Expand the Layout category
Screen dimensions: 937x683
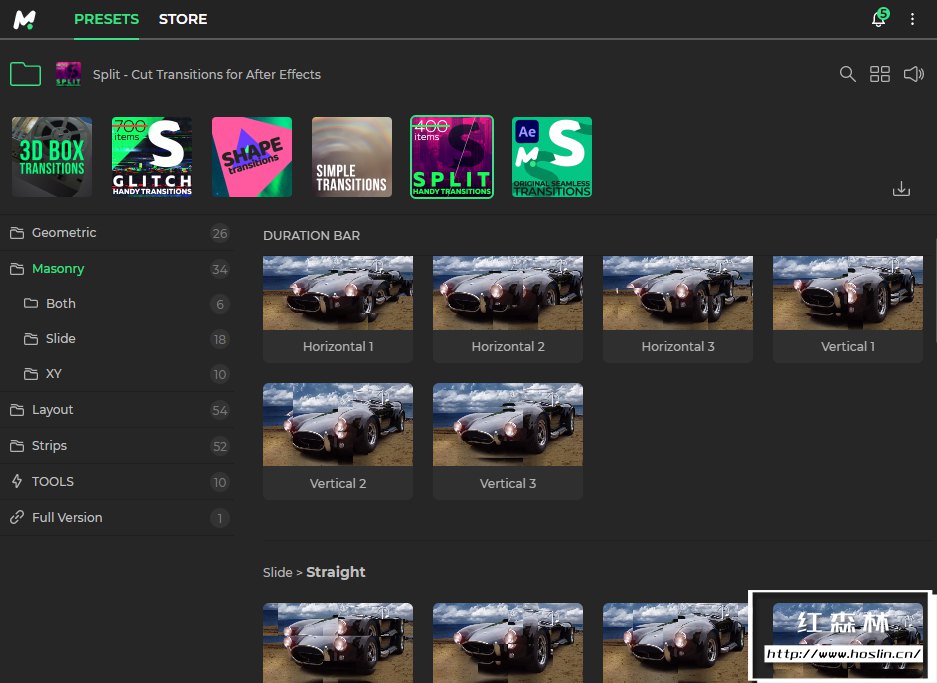[x=117, y=410]
